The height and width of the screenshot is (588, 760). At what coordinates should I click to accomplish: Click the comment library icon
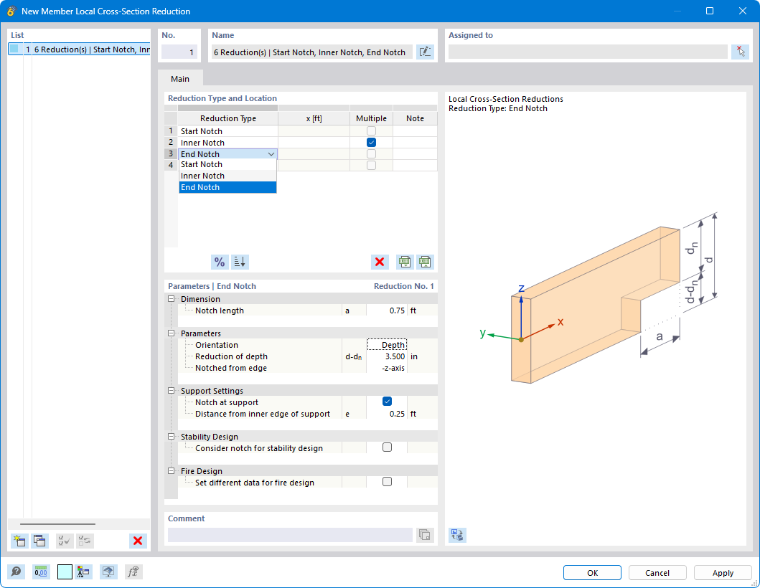pyautogui.click(x=425, y=535)
